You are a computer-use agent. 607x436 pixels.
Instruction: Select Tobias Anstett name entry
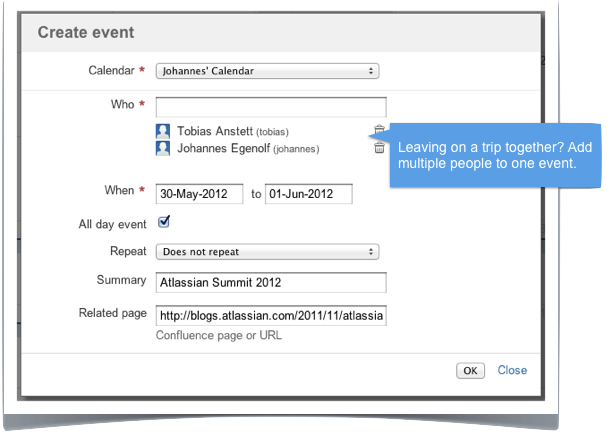click(233, 131)
